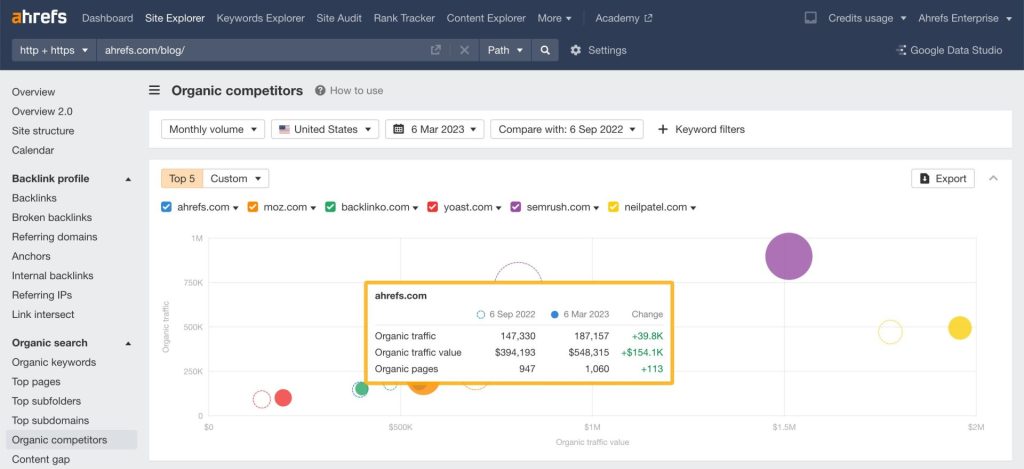Open the More menu dropdown

pos(554,18)
